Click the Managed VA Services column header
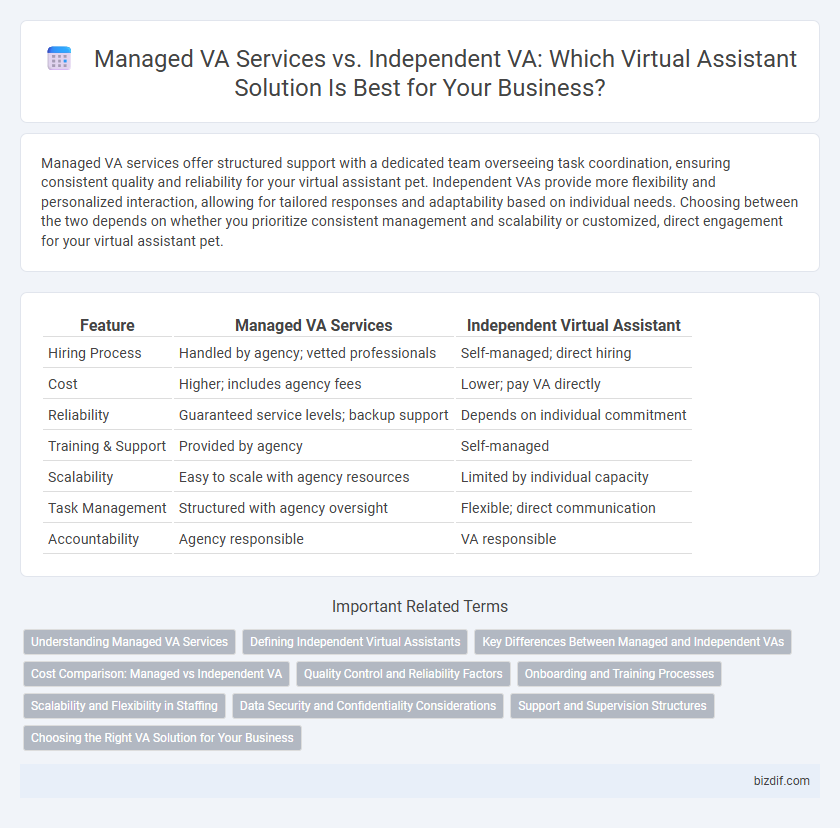 tap(313, 325)
